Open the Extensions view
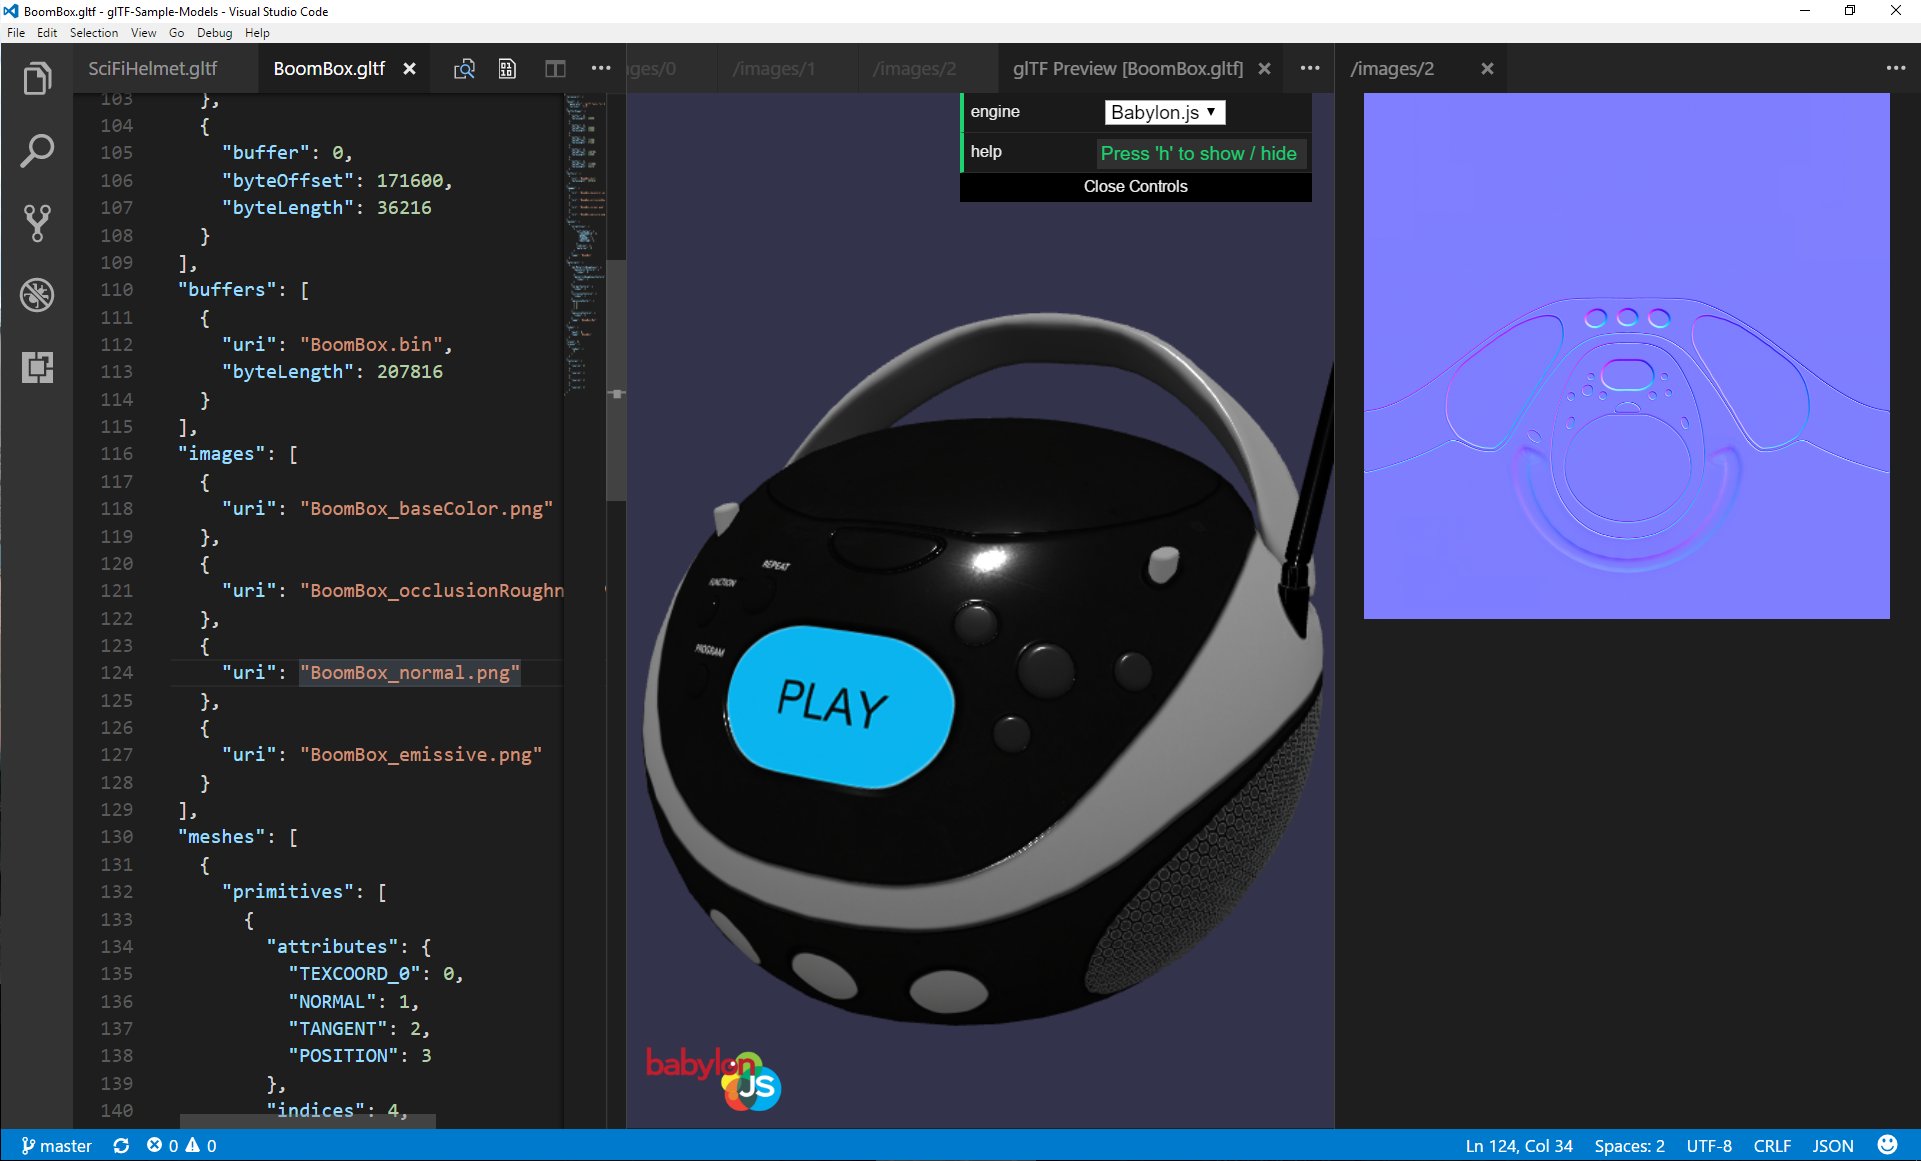1921x1161 pixels. (37, 367)
